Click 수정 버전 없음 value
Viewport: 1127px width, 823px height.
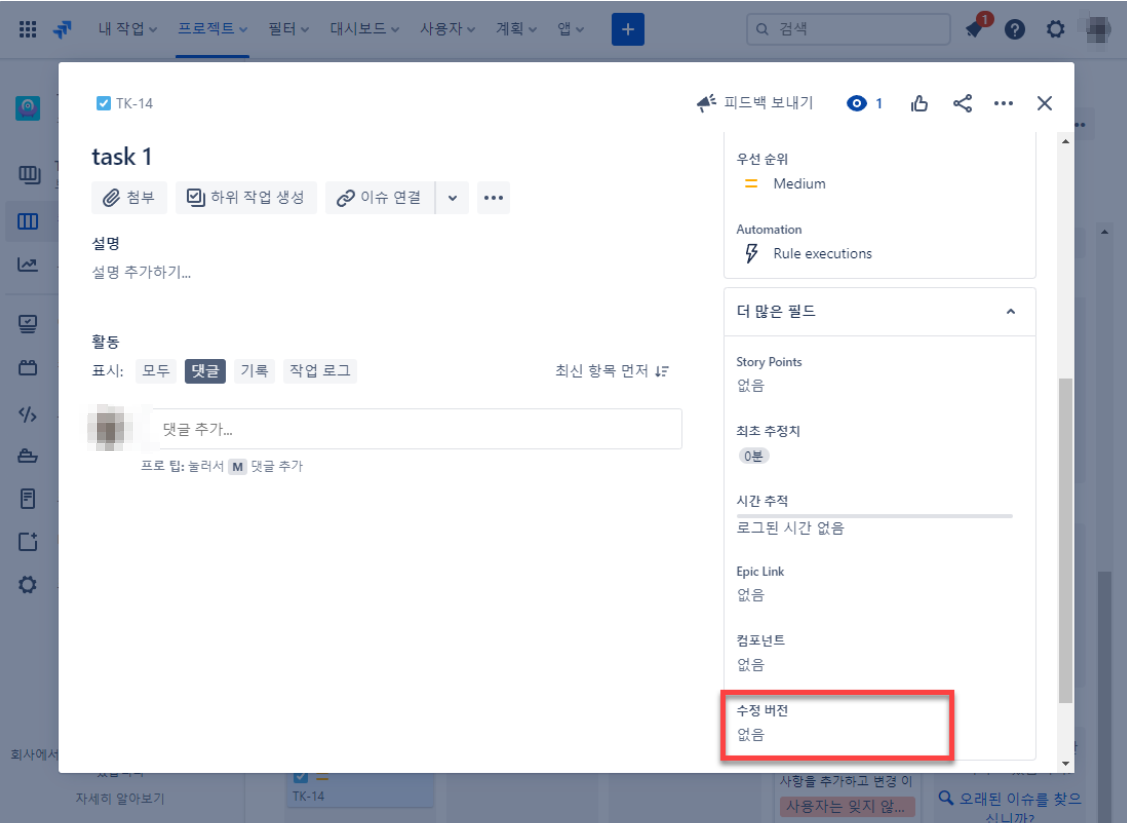point(750,735)
